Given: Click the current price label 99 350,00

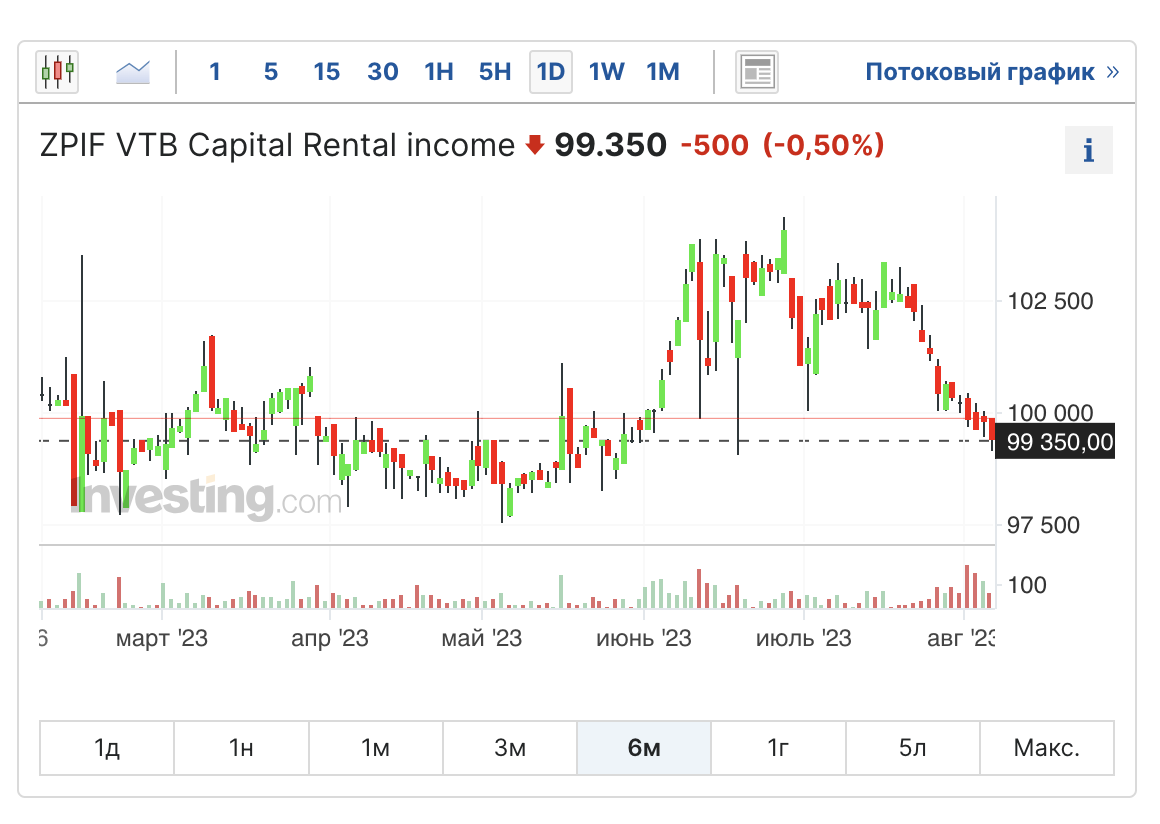Looking at the screenshot, I should click(x=1055, y=442).
